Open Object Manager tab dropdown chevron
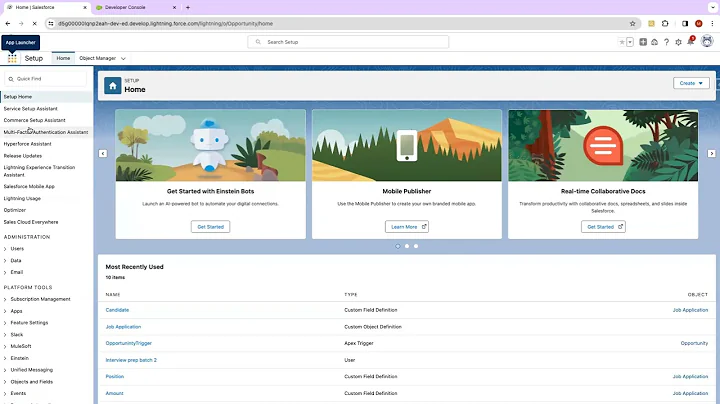The height and width of the screenshot is (404, 720). pos(123,58)
